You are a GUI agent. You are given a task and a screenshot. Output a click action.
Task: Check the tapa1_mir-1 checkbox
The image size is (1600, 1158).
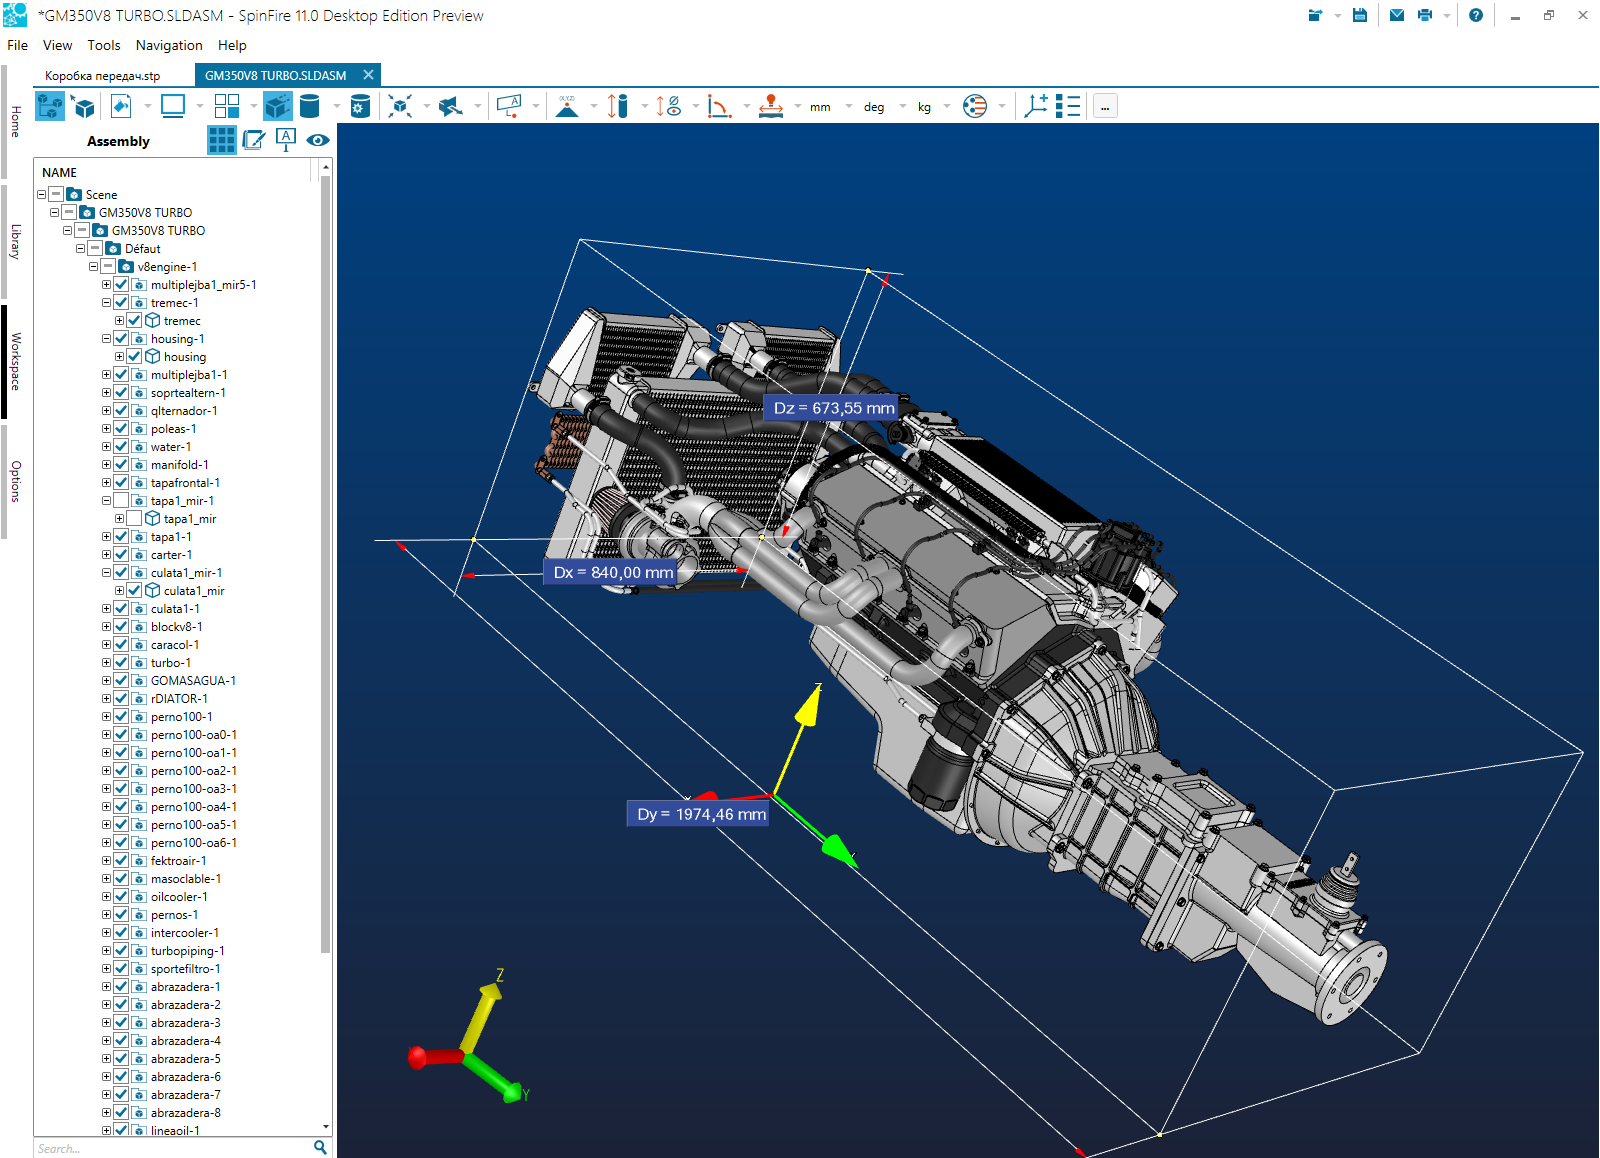click(121, 501)
